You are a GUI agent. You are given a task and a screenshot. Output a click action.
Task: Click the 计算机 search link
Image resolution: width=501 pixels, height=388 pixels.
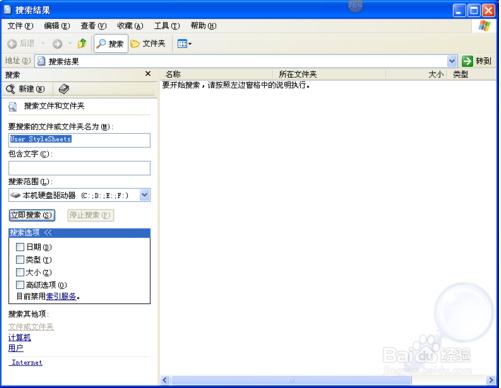19,338
